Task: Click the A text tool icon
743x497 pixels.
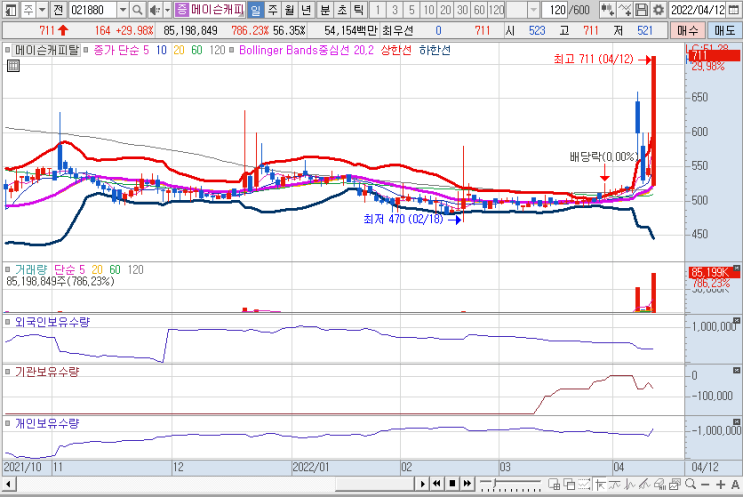Action: [735, 484]
